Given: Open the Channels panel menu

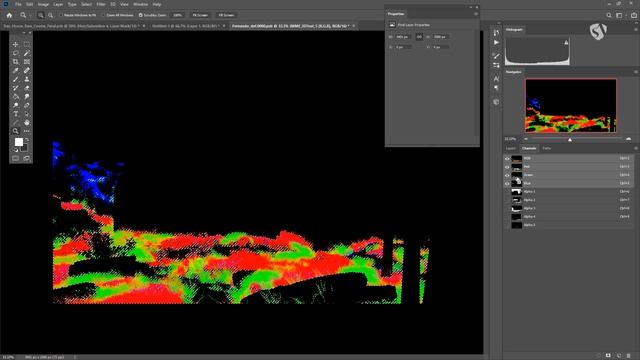Looking at the screenshot, I should (x=636, y=148).
